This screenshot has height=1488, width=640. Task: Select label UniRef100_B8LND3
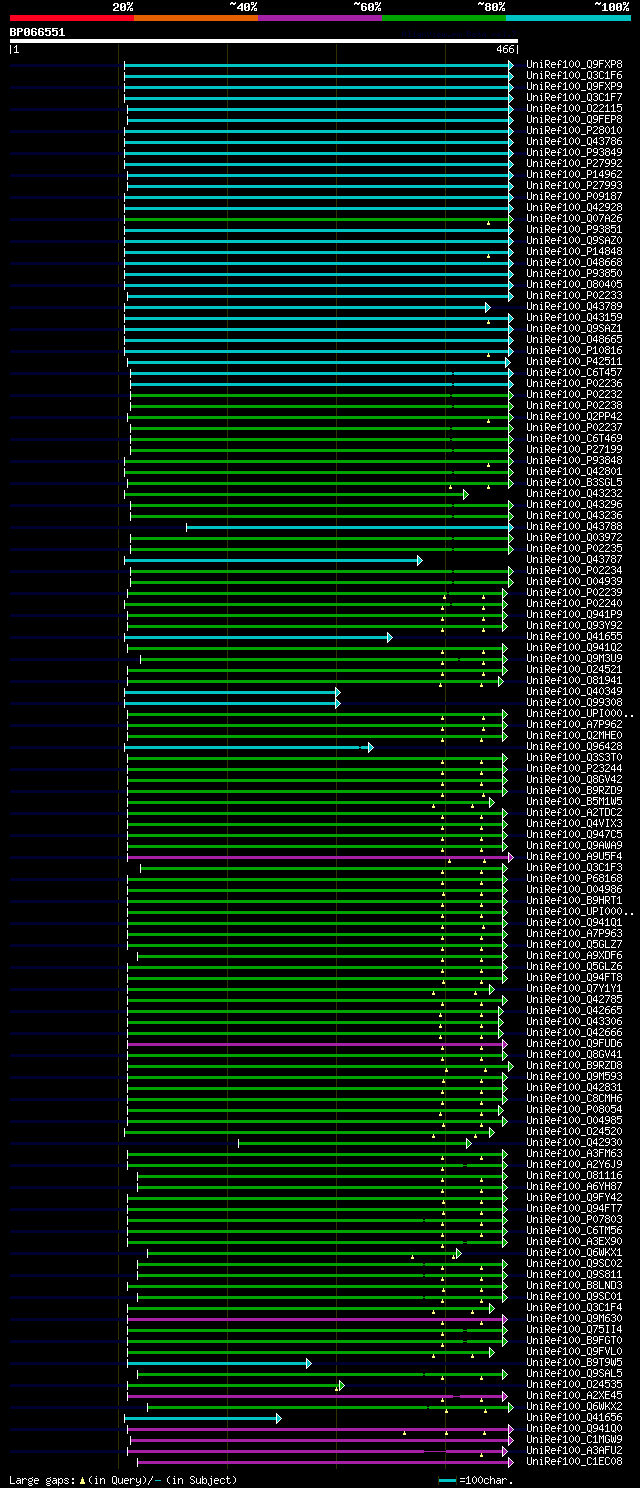[x=574, y=1285]
